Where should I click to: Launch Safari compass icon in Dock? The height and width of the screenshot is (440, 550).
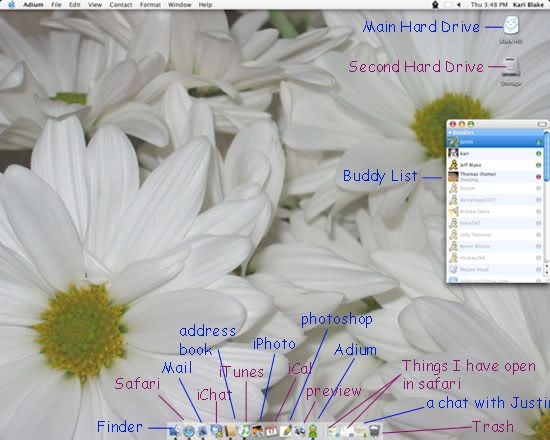[x=189, y=431]
